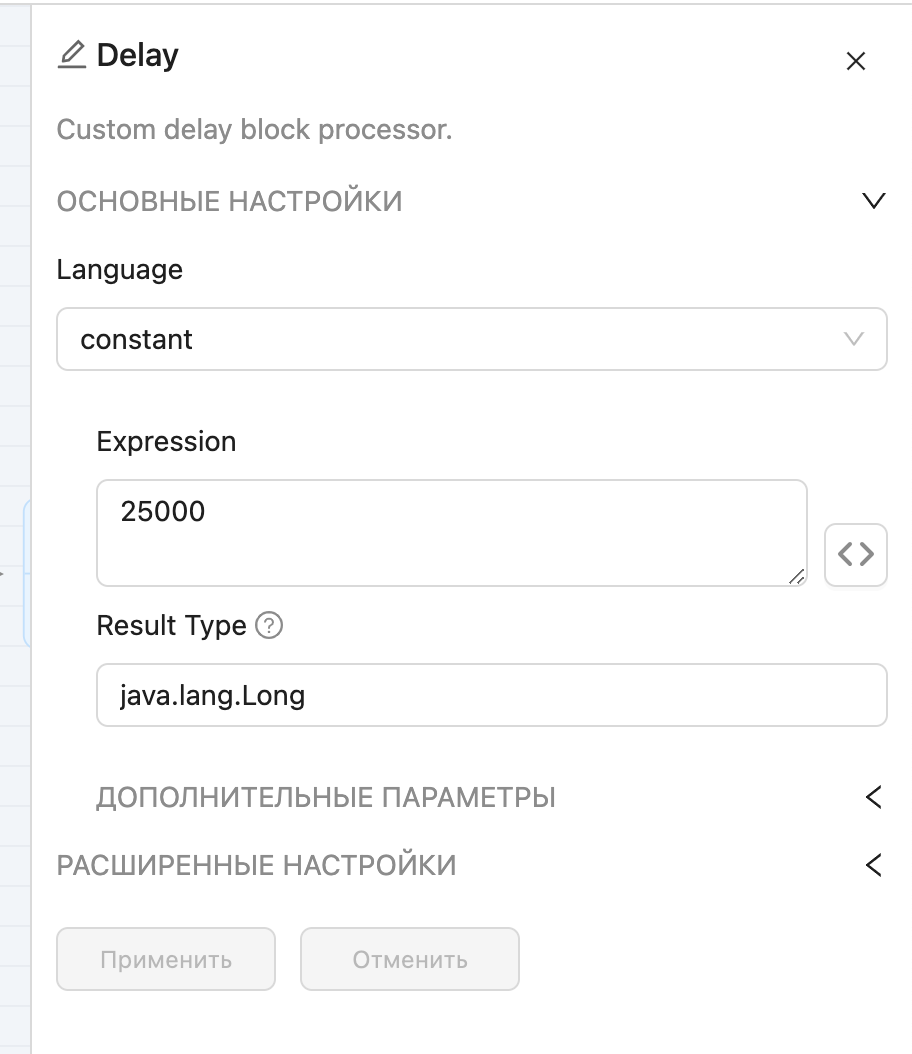Close the Delay settings panel
912x1054 pixels.
(x=855, y=61)
